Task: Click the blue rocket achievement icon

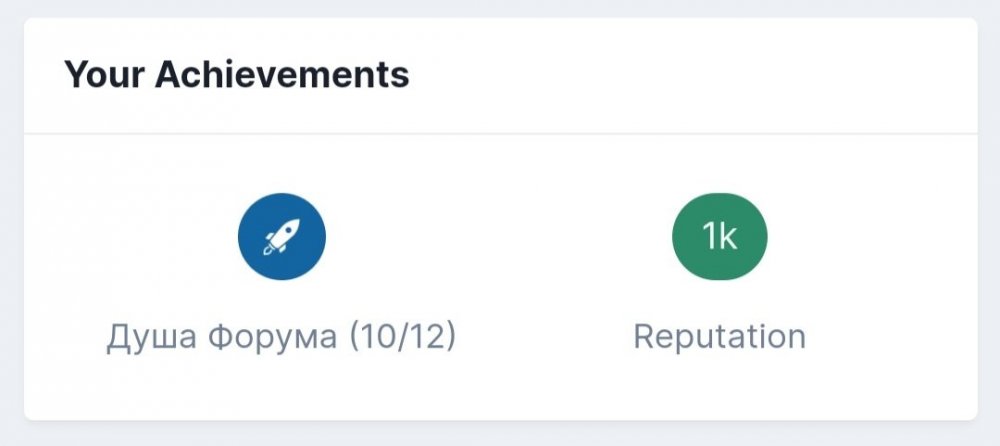Action: [281, 237]
